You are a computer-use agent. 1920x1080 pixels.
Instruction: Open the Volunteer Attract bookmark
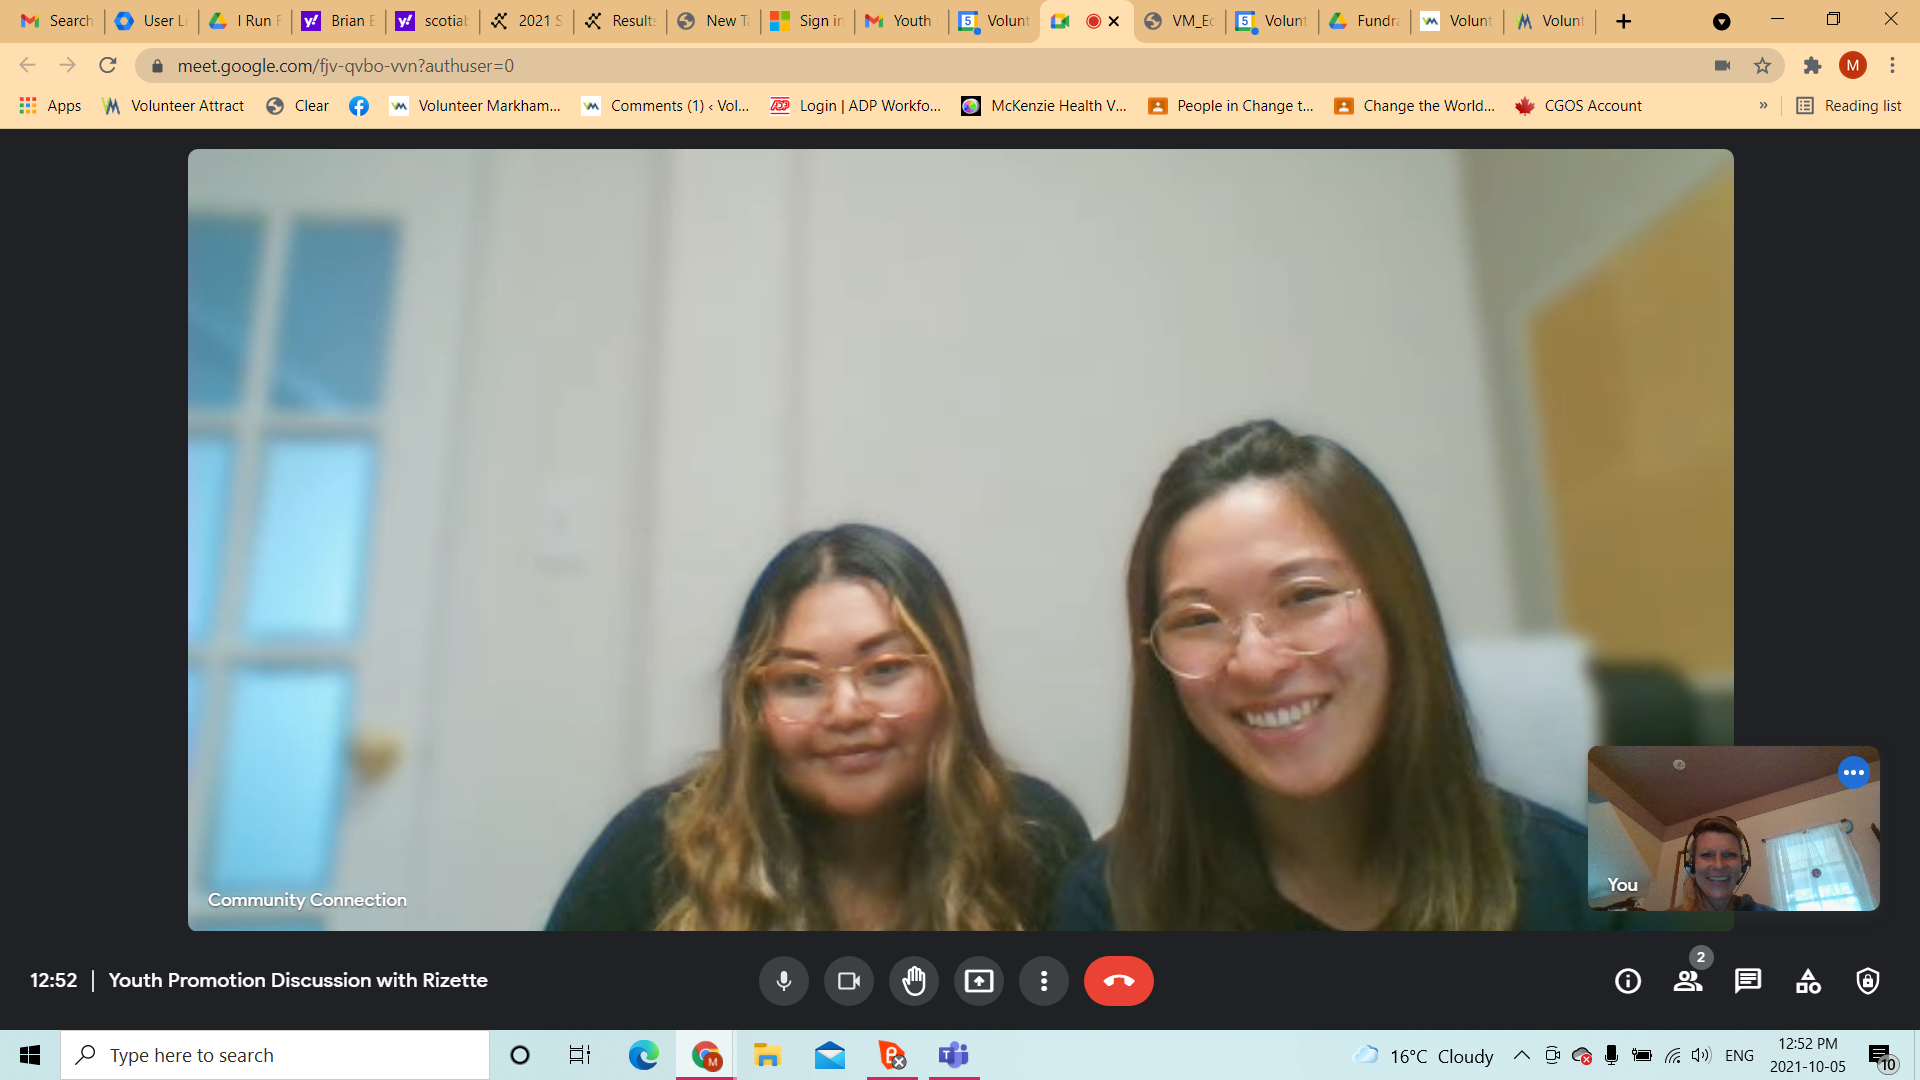174,105
